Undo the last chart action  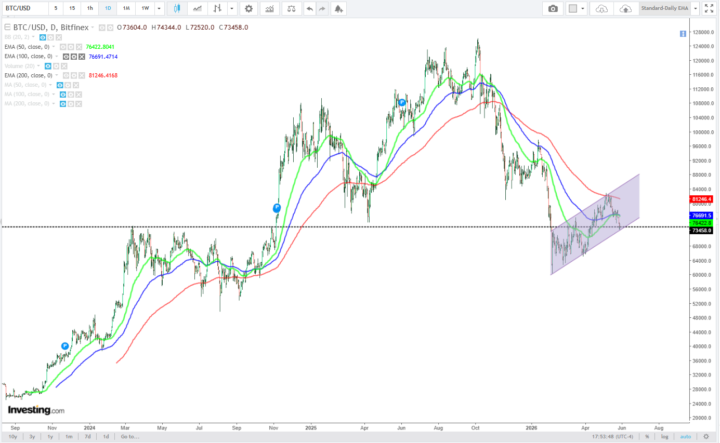pos(310,9)
